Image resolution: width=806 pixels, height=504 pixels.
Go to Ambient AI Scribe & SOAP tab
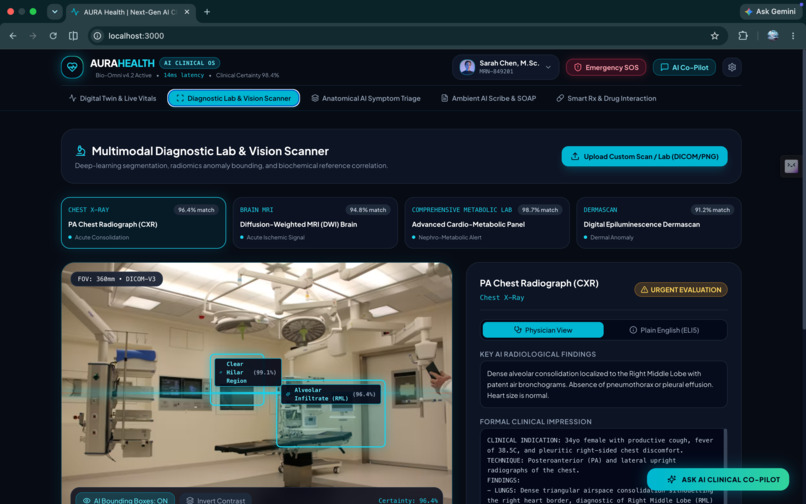488,98
